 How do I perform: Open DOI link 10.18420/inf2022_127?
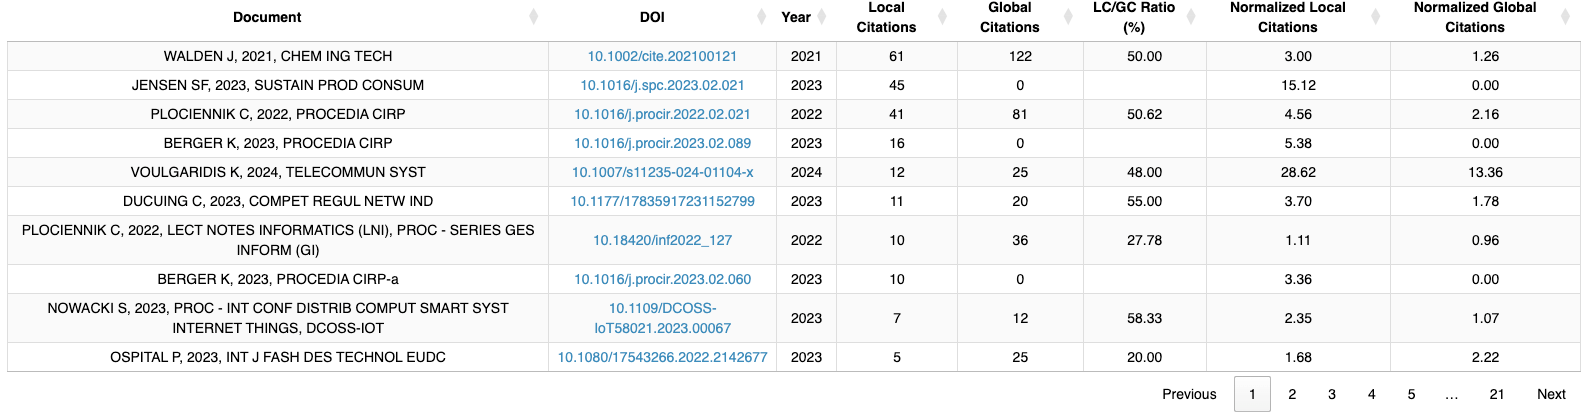point(662,240)
